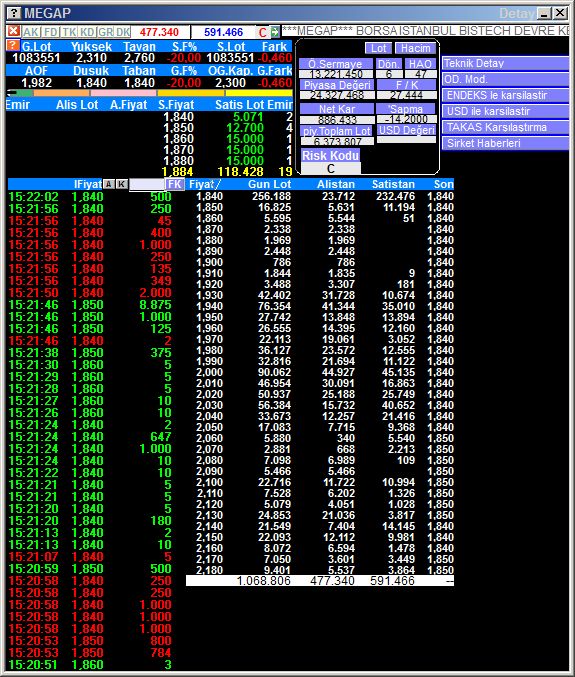The width and height of the screenshot is (575, 677).
Task: Switch to the Lot tab
Action: 379,48
